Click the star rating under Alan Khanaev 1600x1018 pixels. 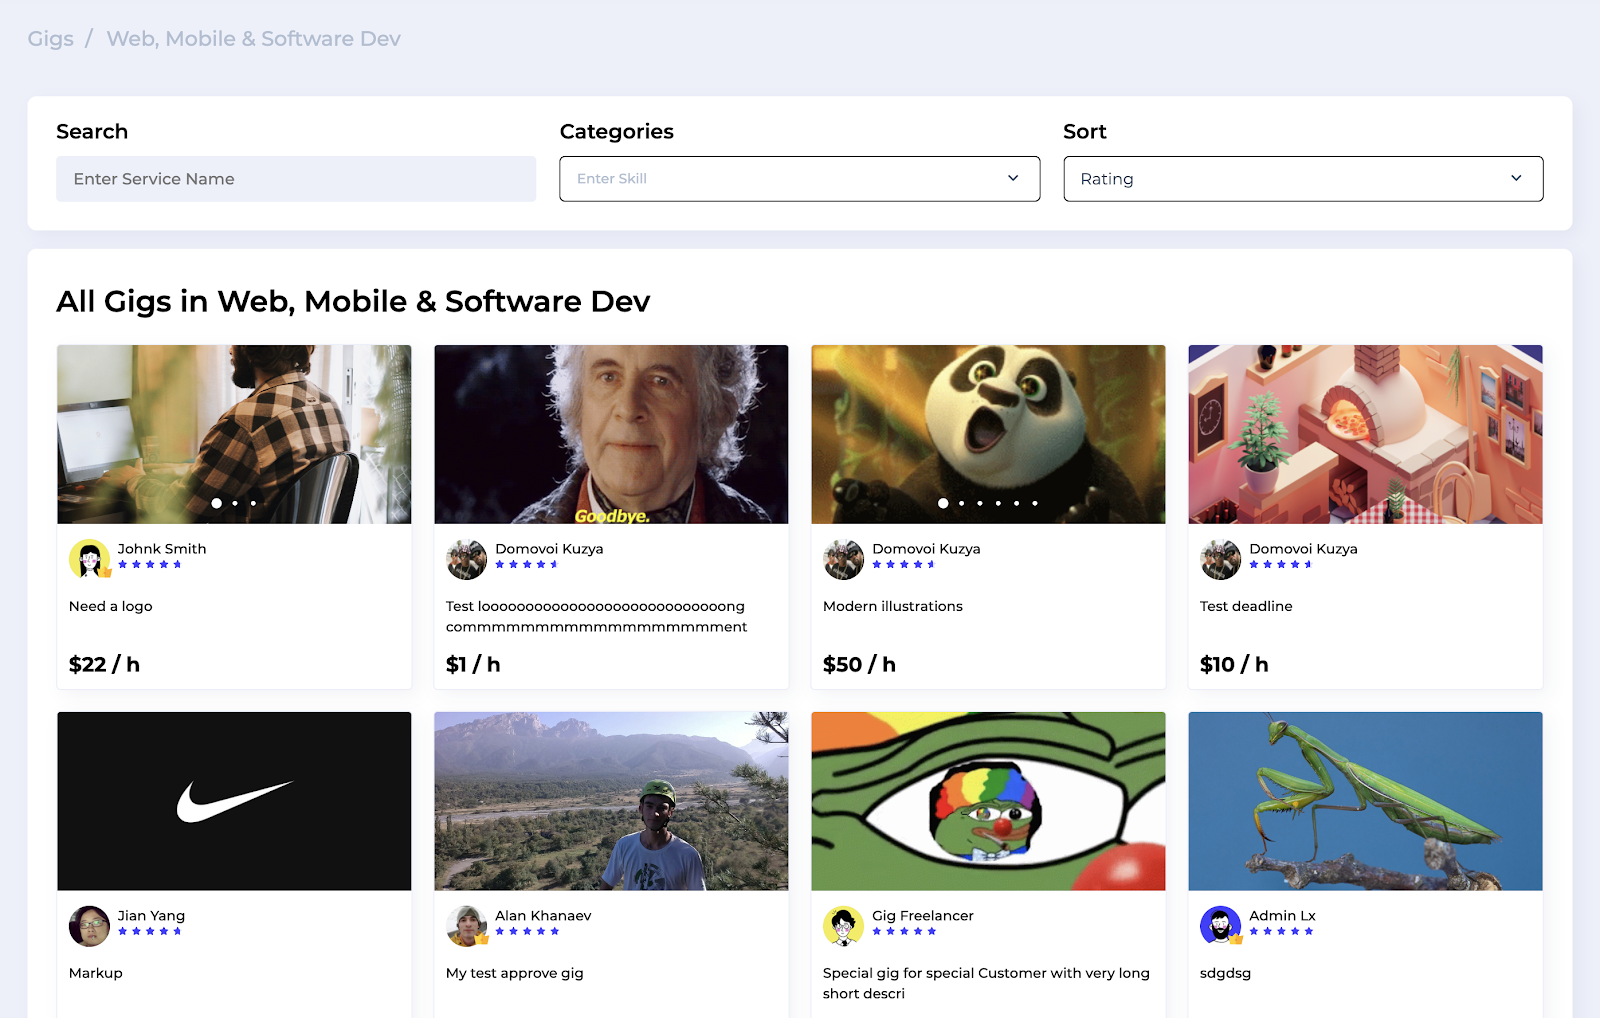click(x=527, y=932)
